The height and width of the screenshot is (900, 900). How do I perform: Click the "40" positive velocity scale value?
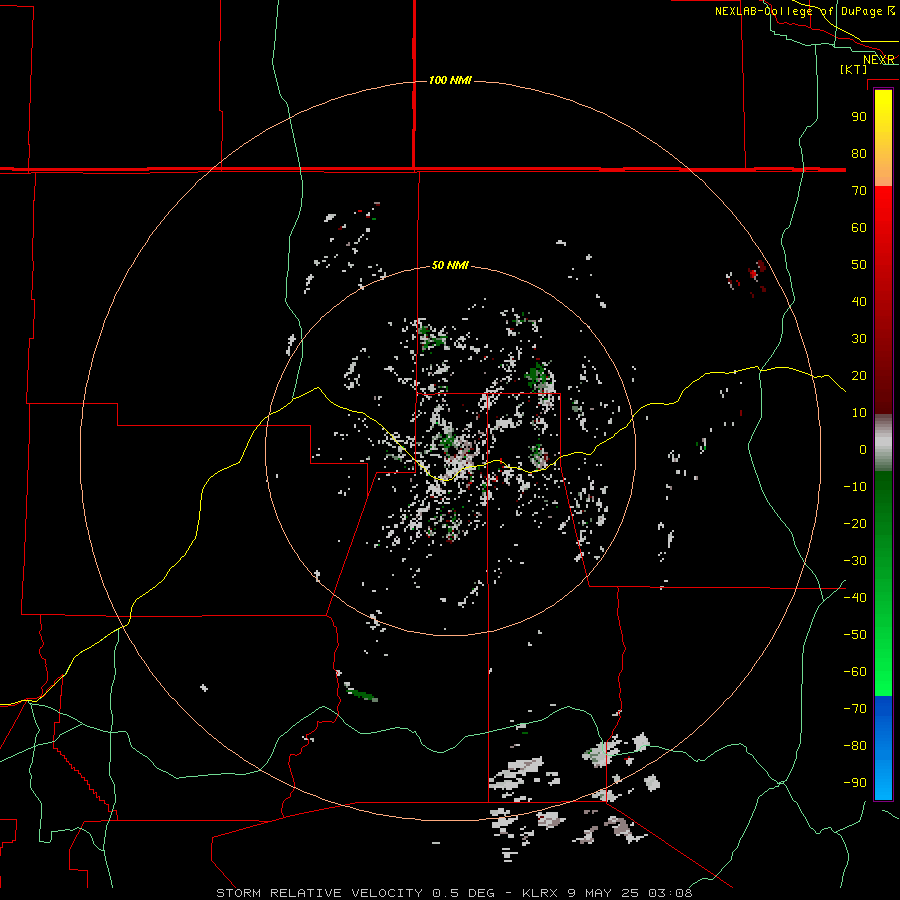tap(859, 301)
